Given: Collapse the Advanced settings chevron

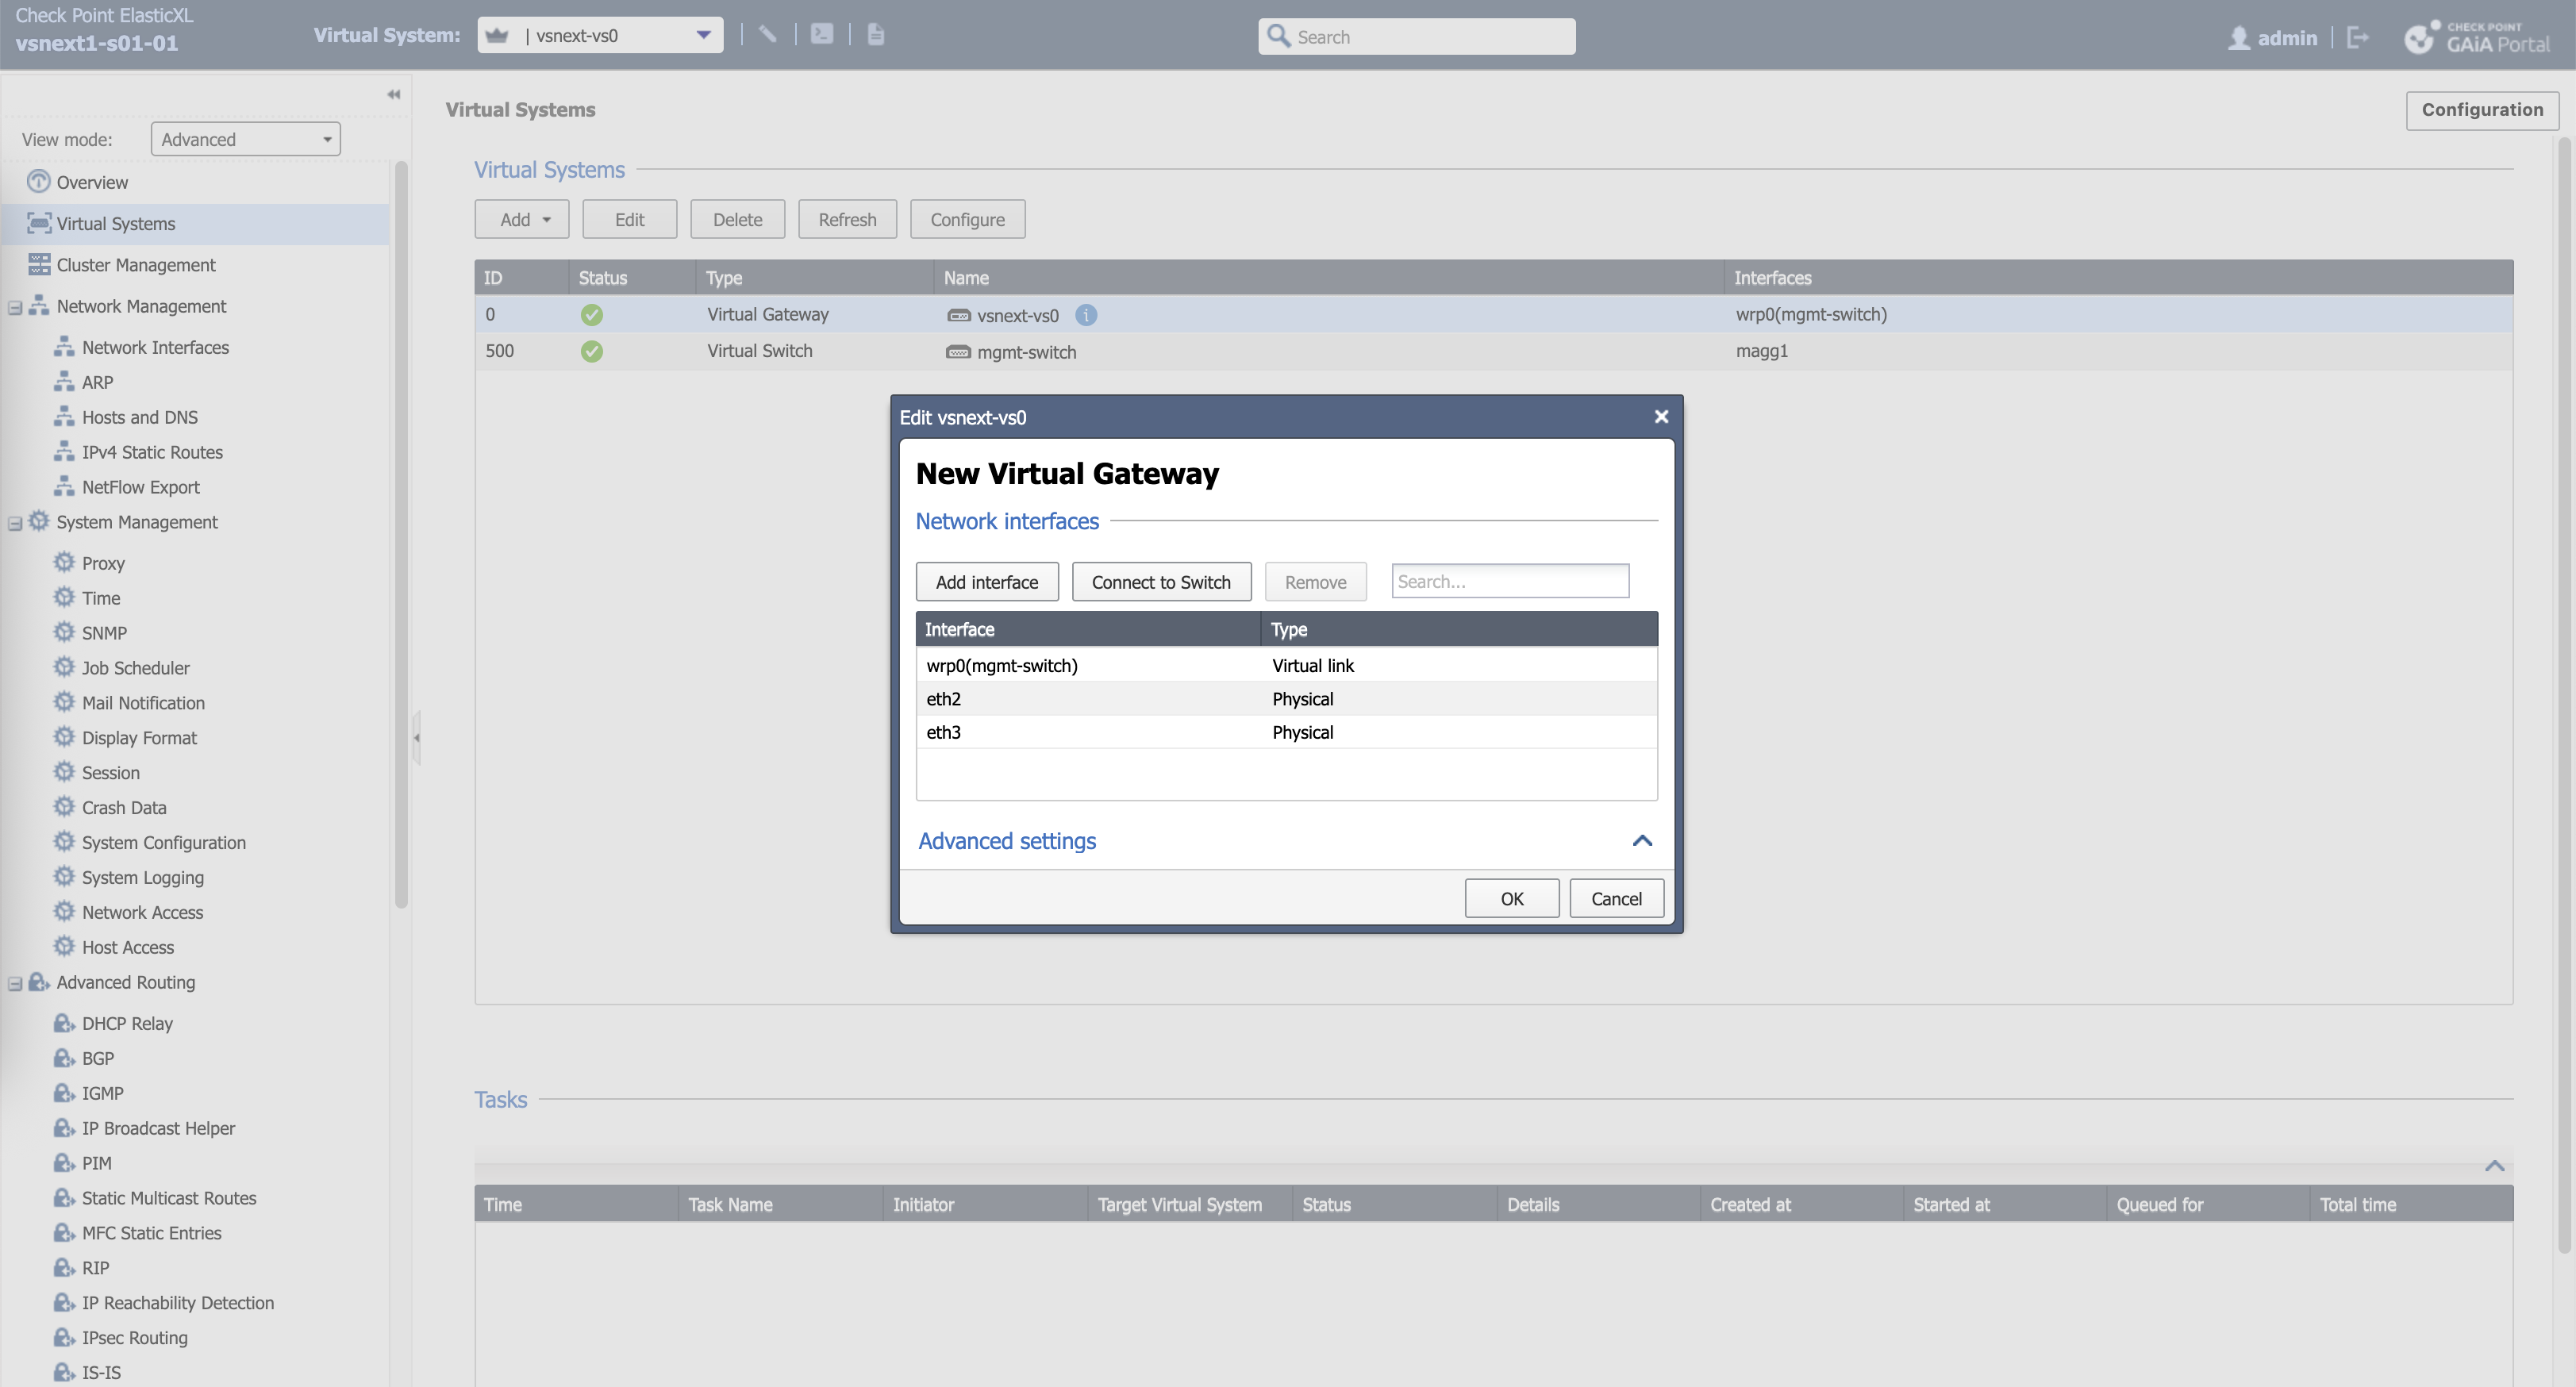Looking at the screenshot, I should coord(1641,841).
